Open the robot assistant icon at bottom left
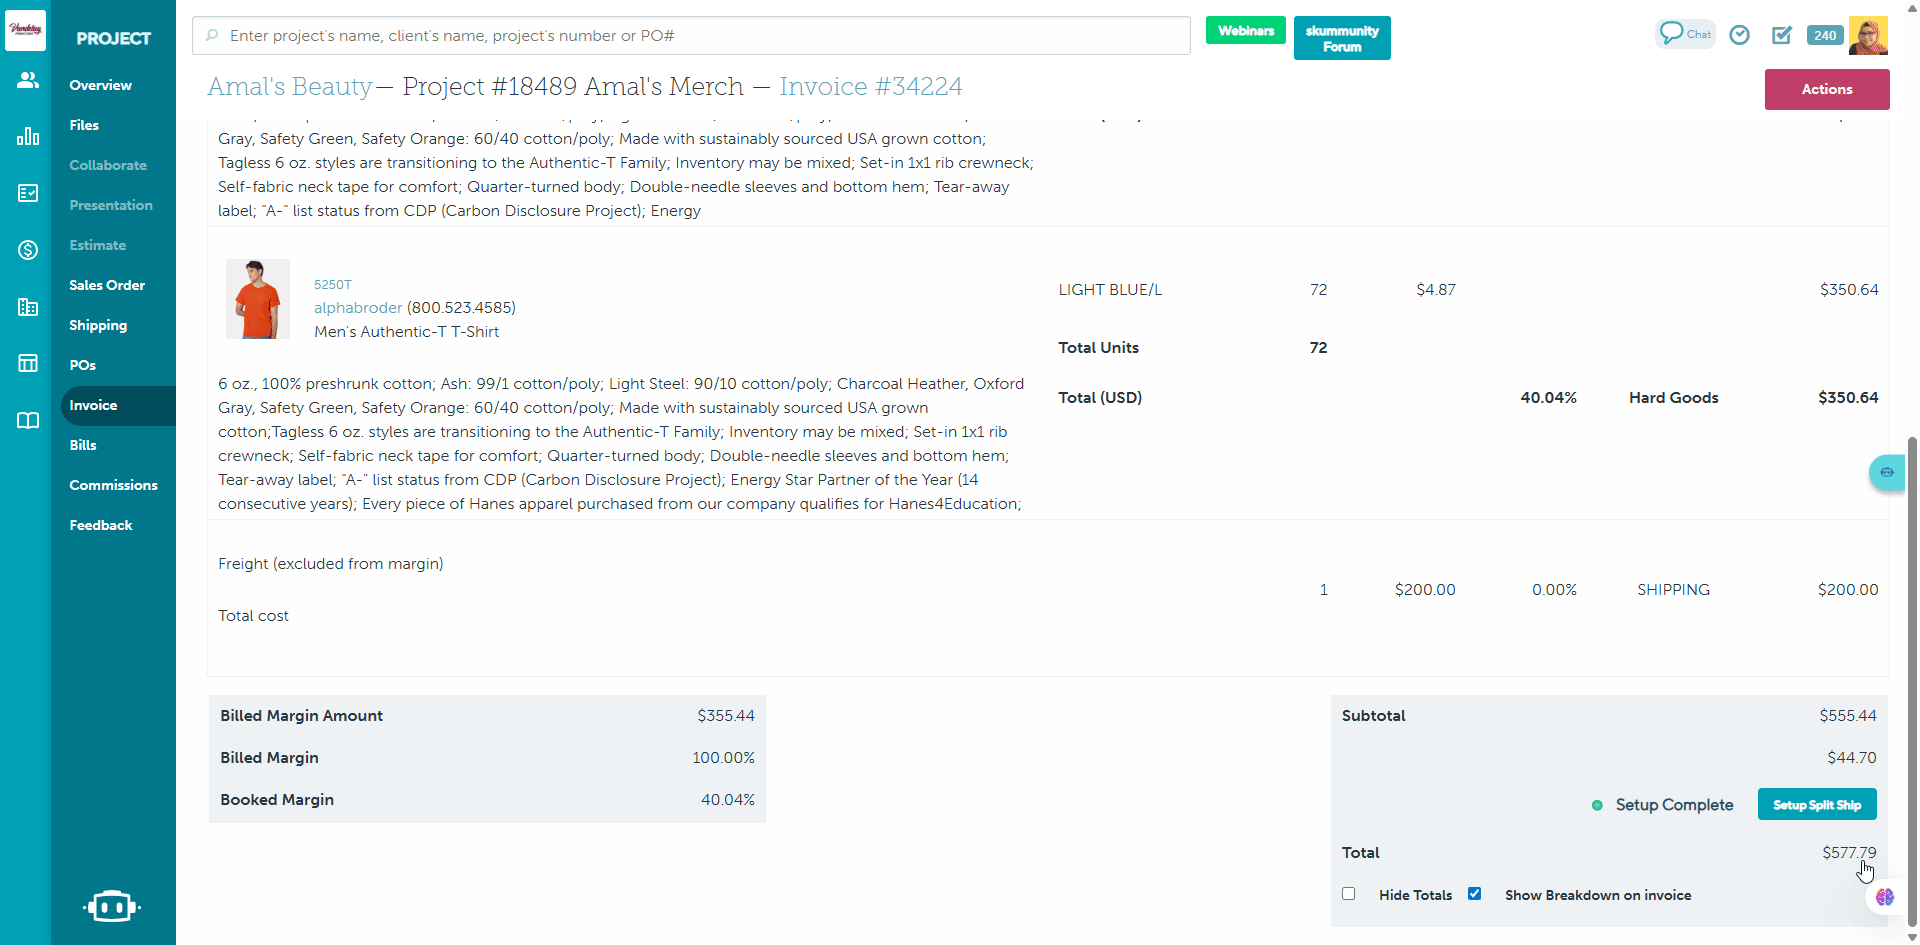This screenshot has height=945, width=1920. click(x=111, y=906)
